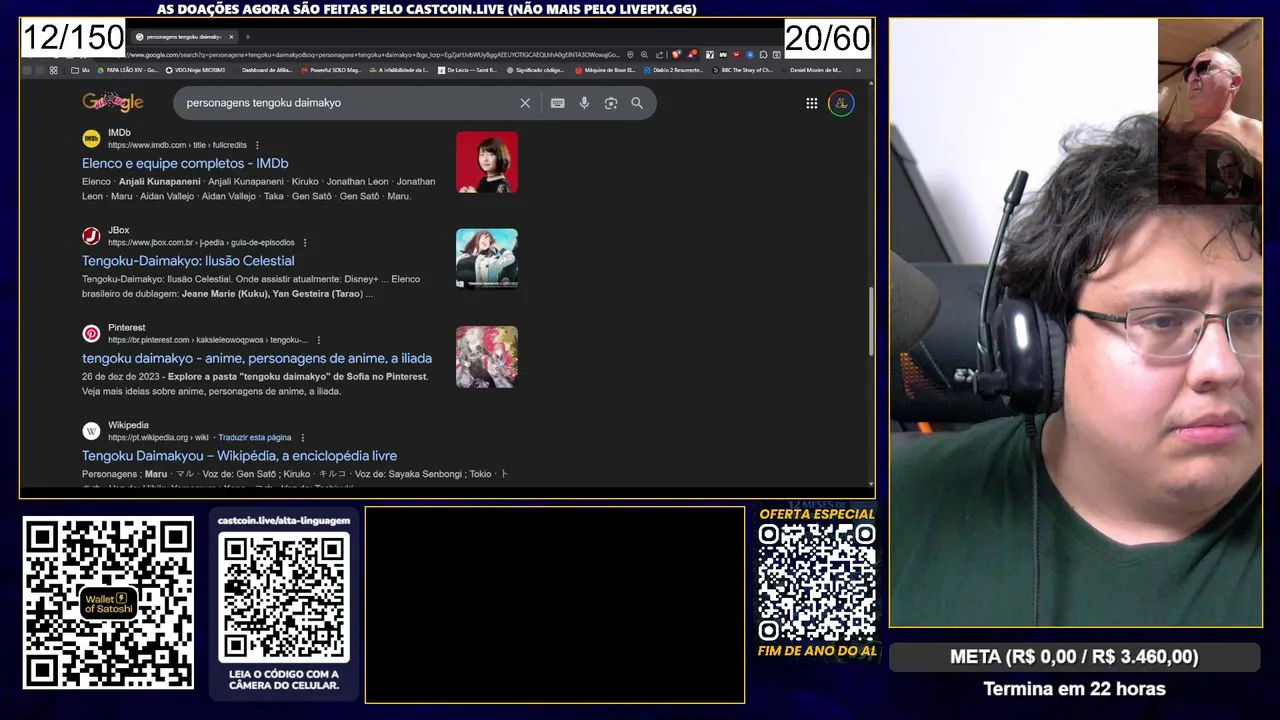Open the 'BBC The Story of Ch...' bookmark
This screenshot has width=1280, height=720.
pos(741,70)
